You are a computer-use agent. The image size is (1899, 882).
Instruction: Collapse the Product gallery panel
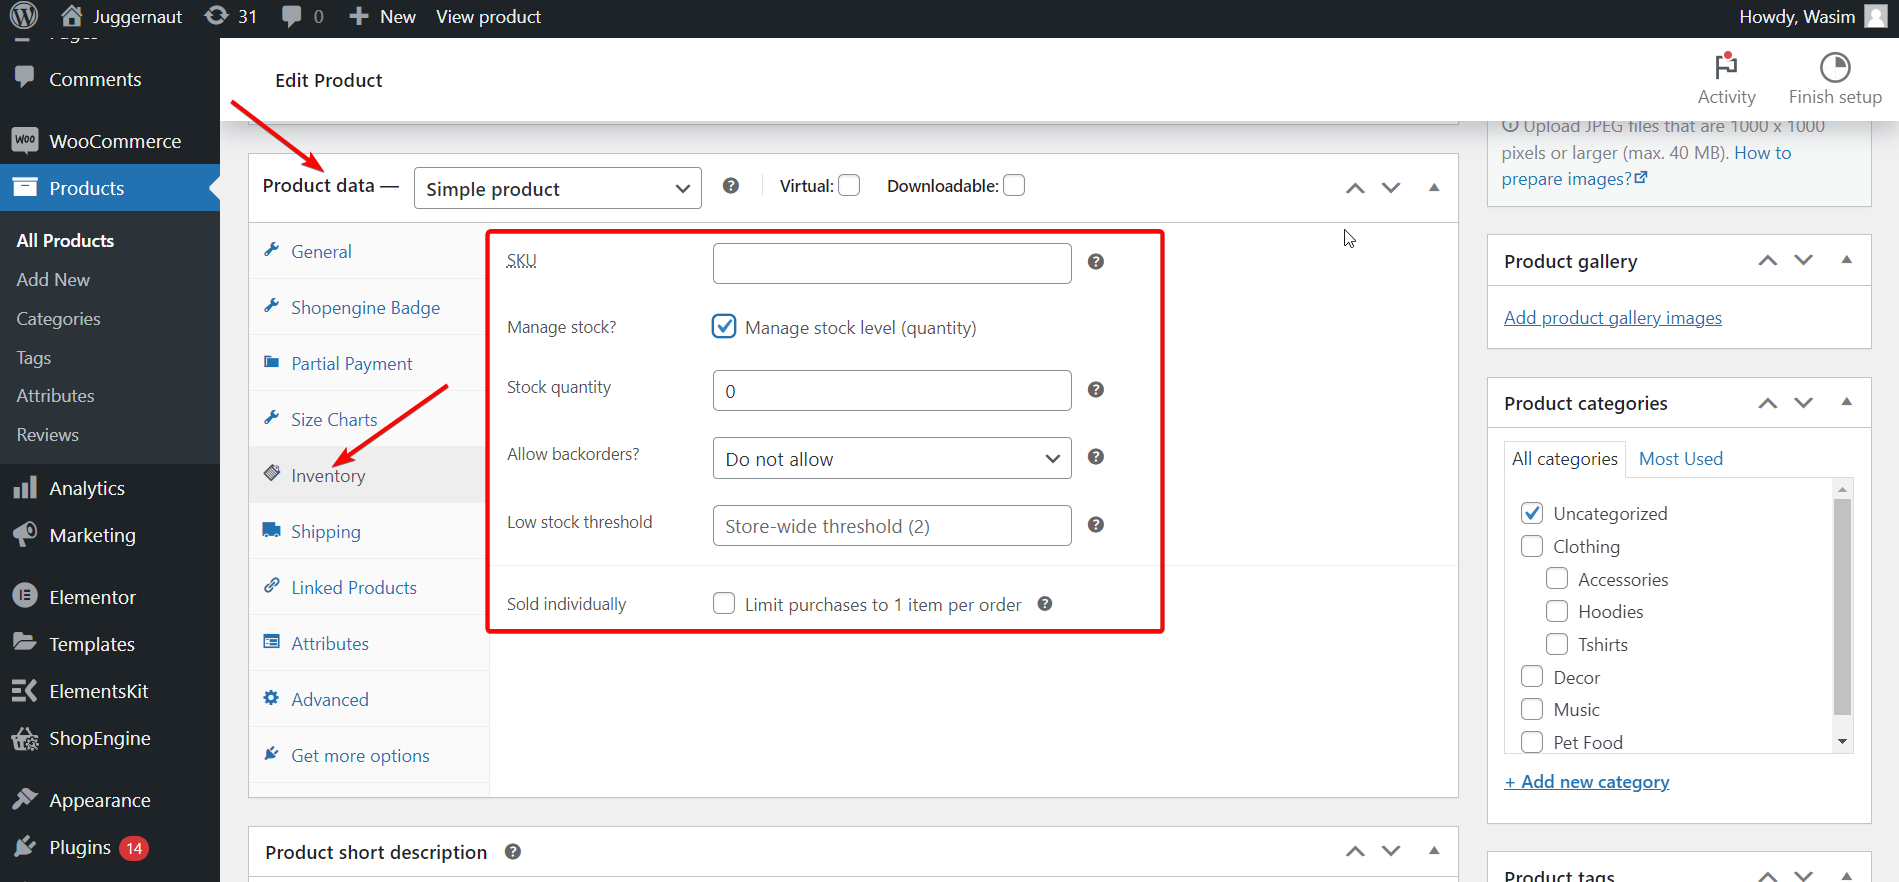pyautogui.click(x=1847, y=260)
